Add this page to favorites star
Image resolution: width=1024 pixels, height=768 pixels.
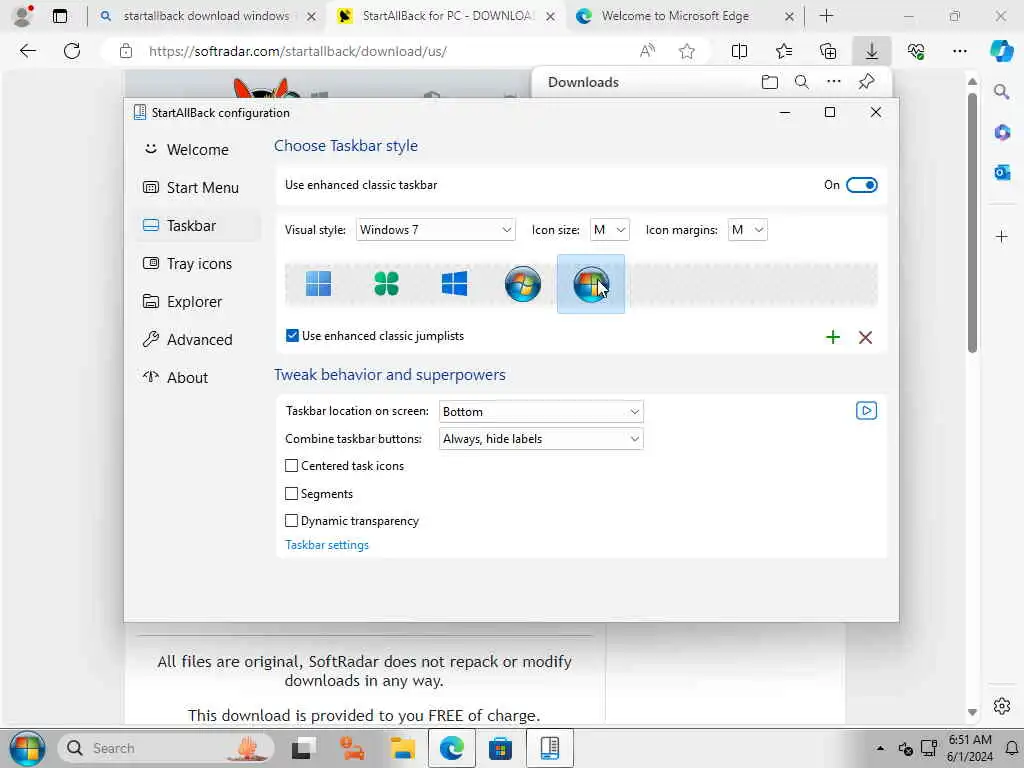tap(686, 51)
